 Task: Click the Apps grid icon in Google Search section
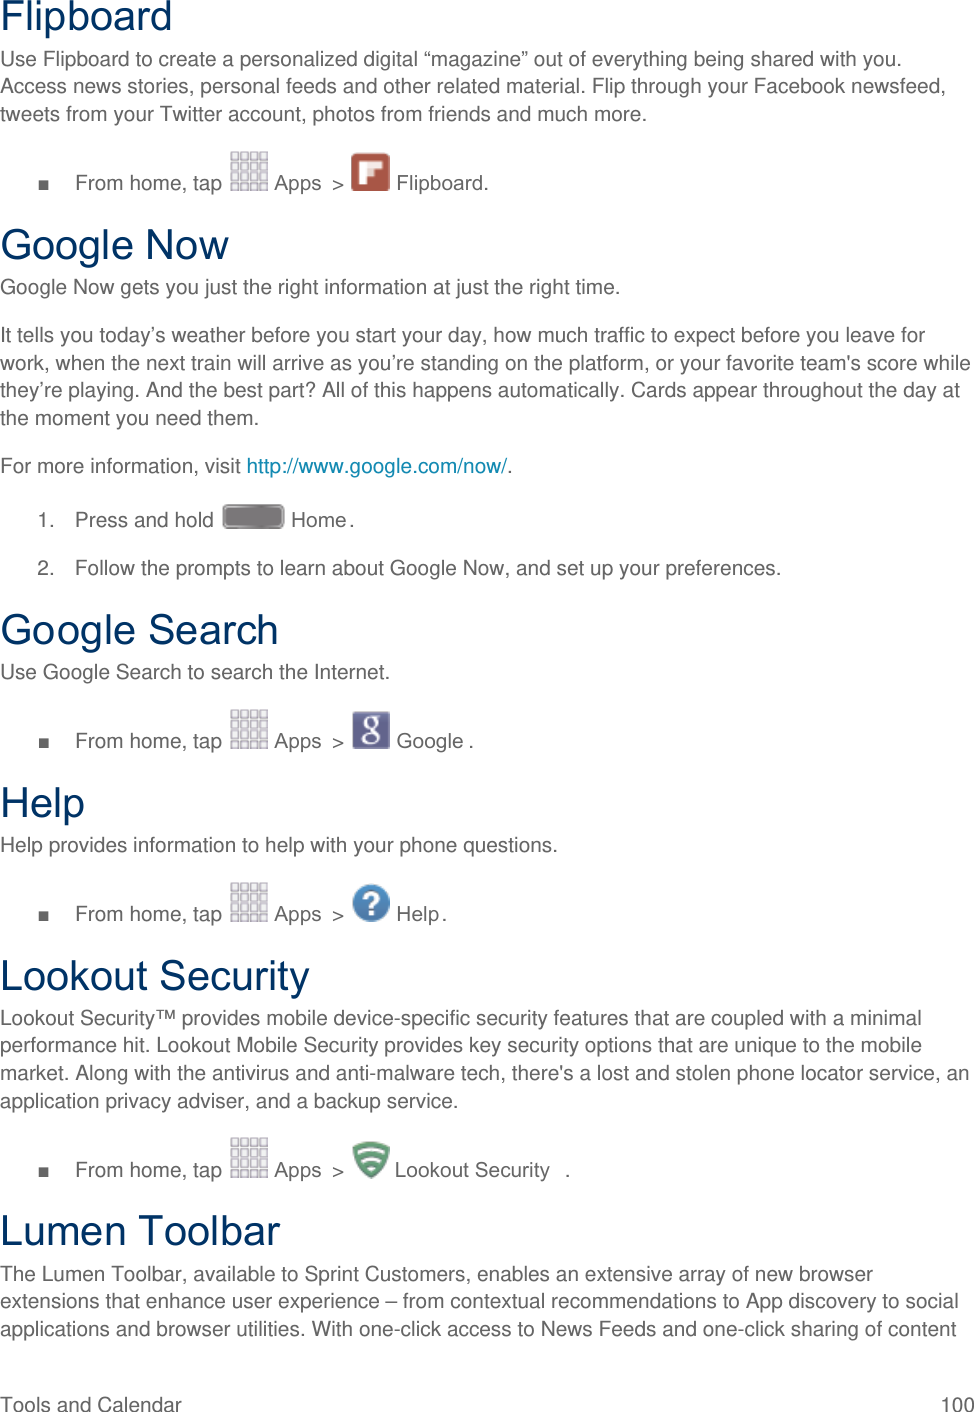point(249,729)
